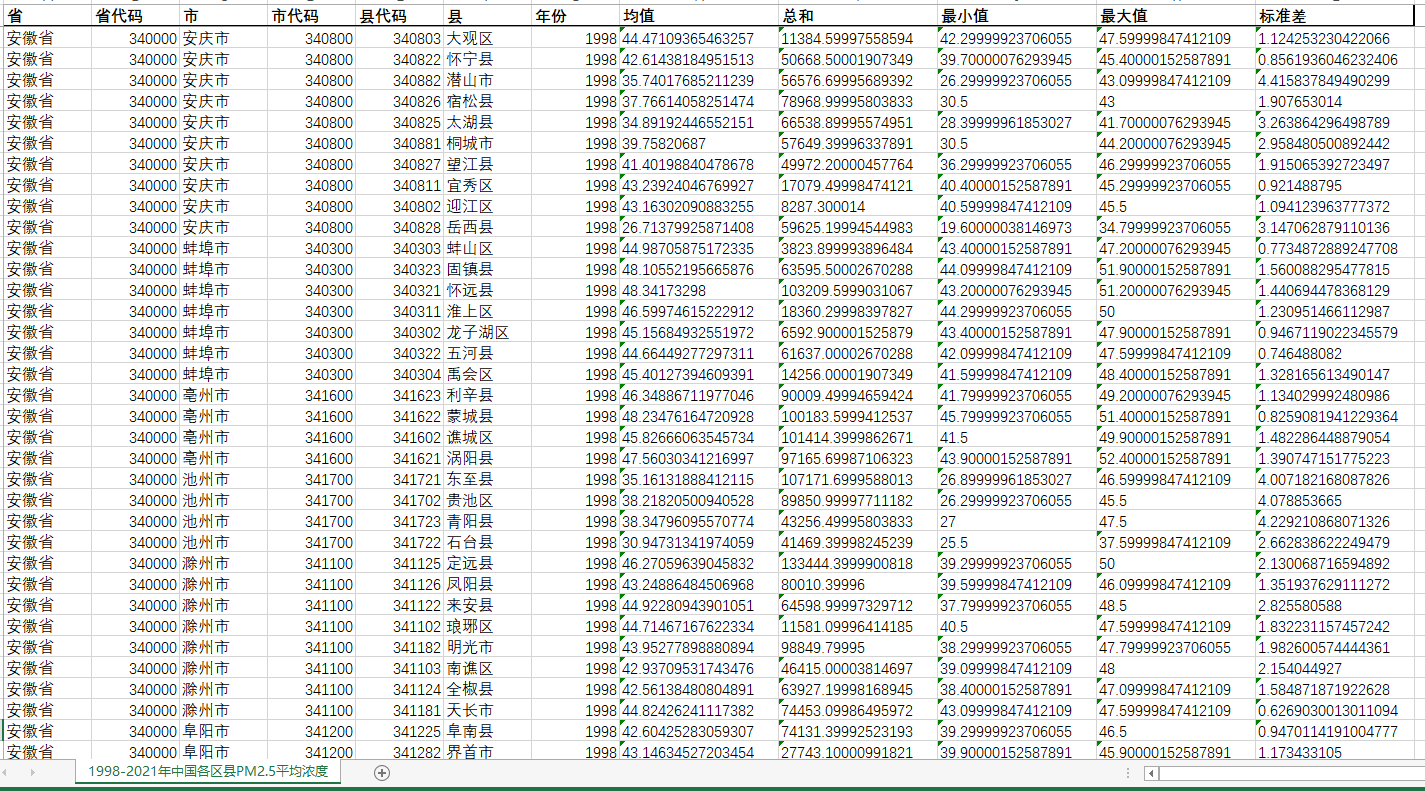Select minimum value cell 25.5
This screenshot has height=791, width=1425.
click(1017, 542)
